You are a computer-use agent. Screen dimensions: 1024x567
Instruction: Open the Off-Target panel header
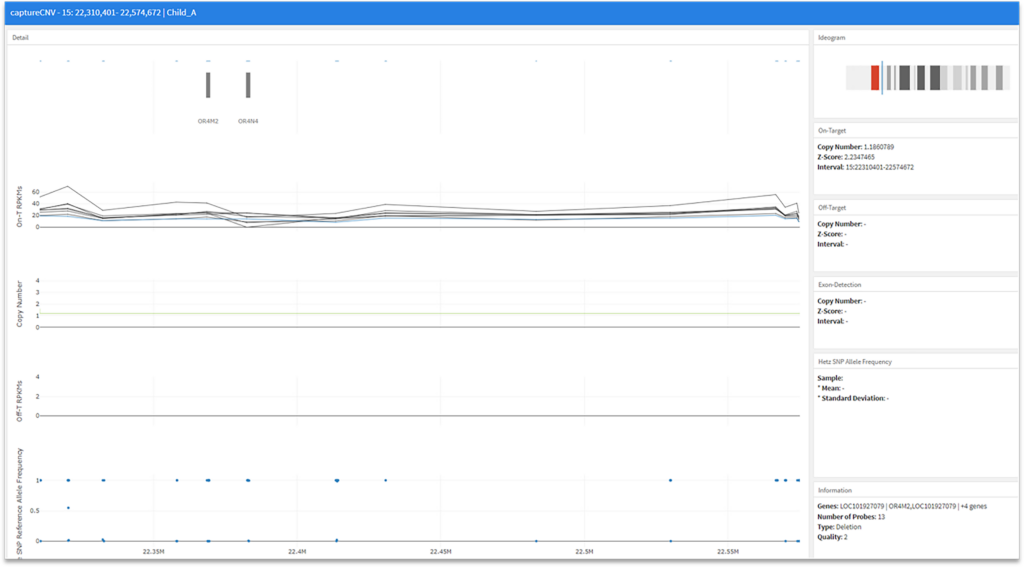(833, 207)
